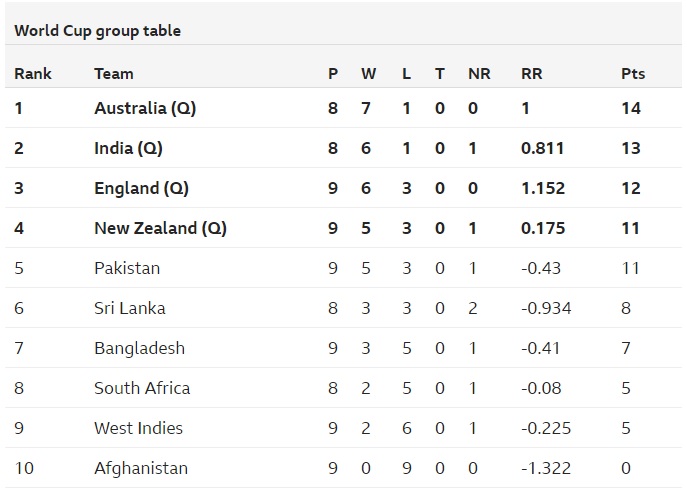Click the World Cup group table heading

click(98, 31)
